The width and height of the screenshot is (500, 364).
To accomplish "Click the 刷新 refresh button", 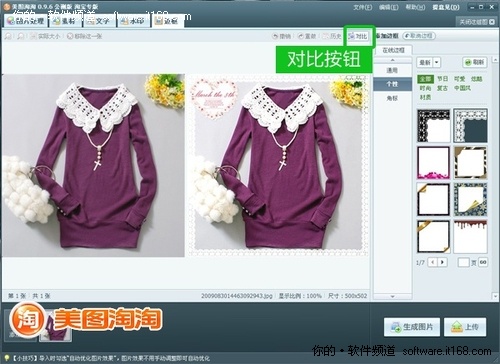I will pos(475,62).
